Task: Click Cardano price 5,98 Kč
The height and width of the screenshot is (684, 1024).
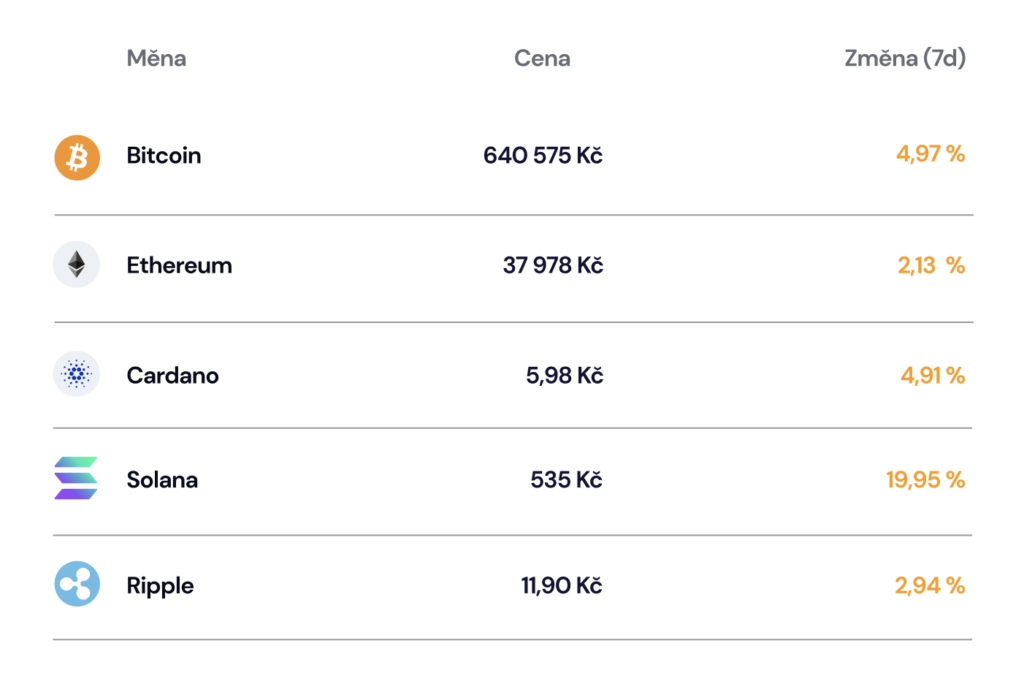Action: pos(564,375)
